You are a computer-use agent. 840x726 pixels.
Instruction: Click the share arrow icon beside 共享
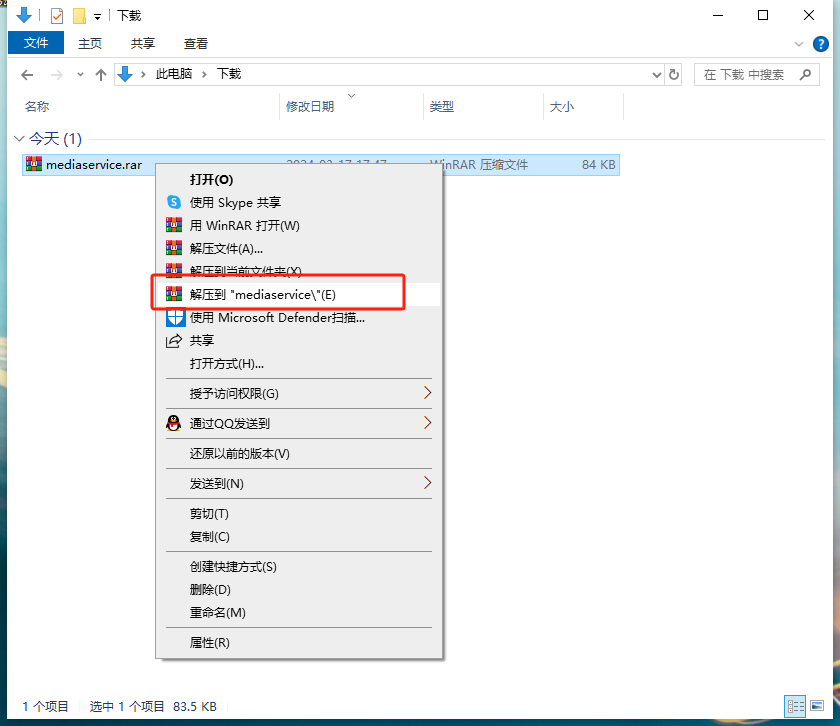(x=174, y=341)
